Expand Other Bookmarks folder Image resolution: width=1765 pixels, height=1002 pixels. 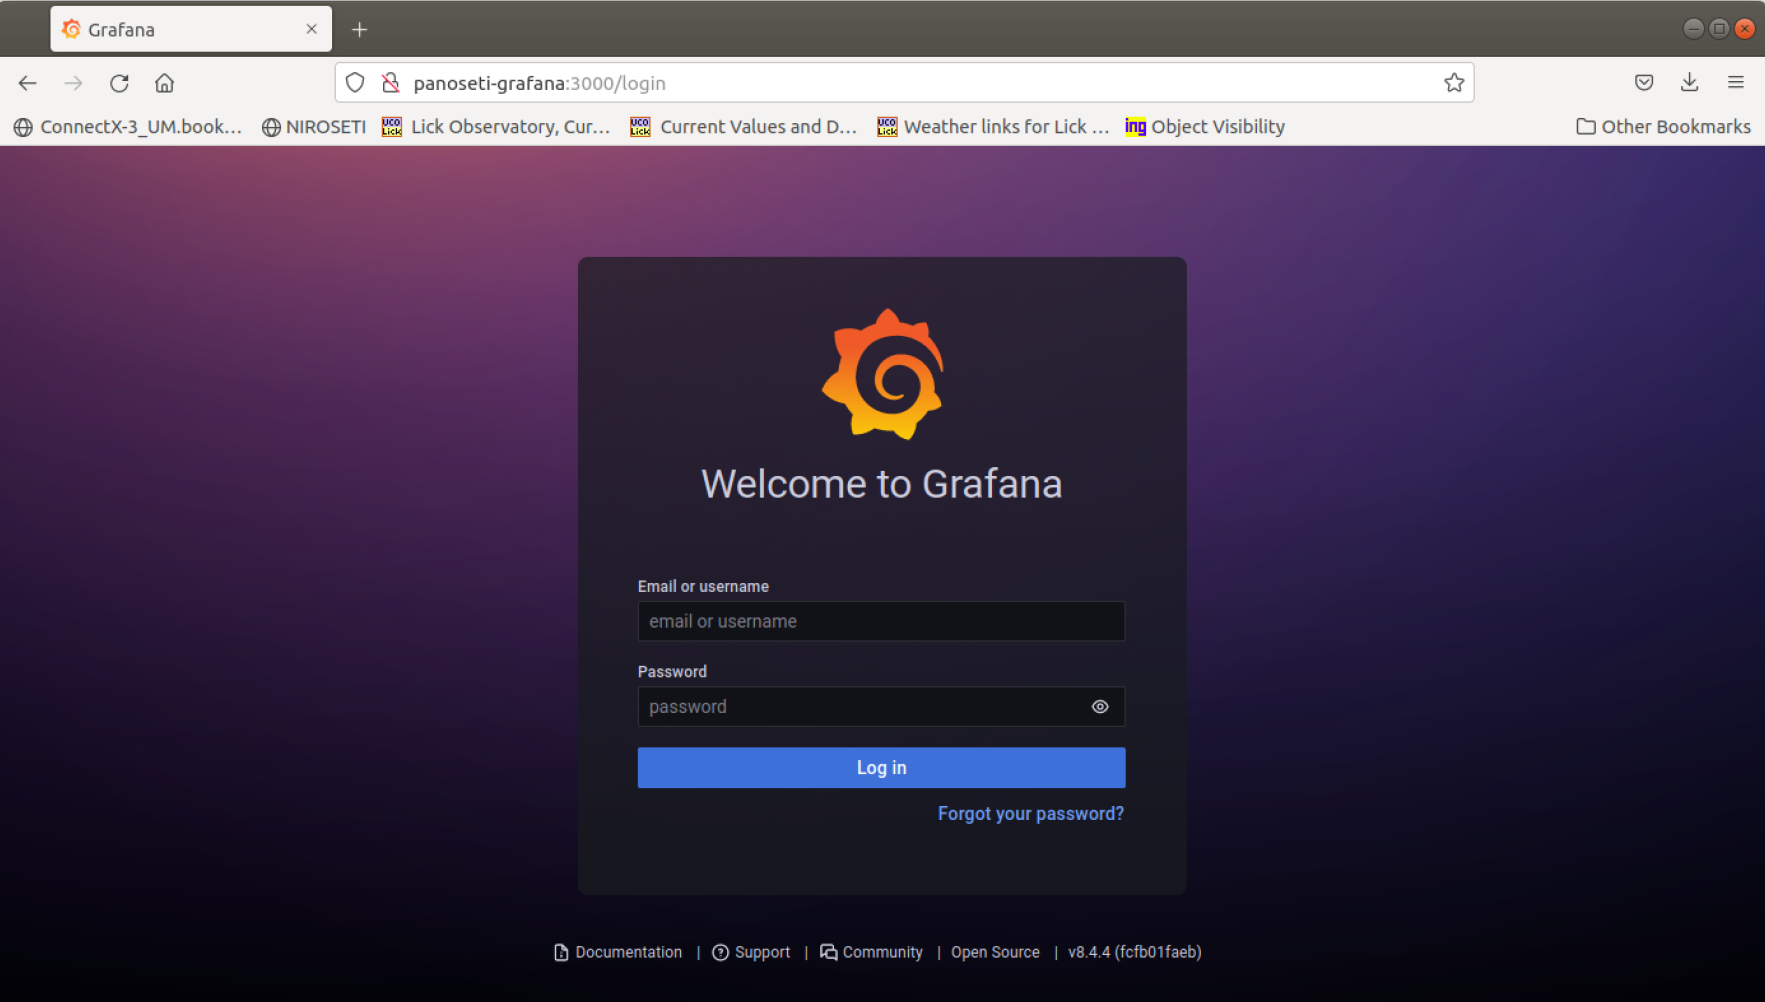(x=1663, y=127)
